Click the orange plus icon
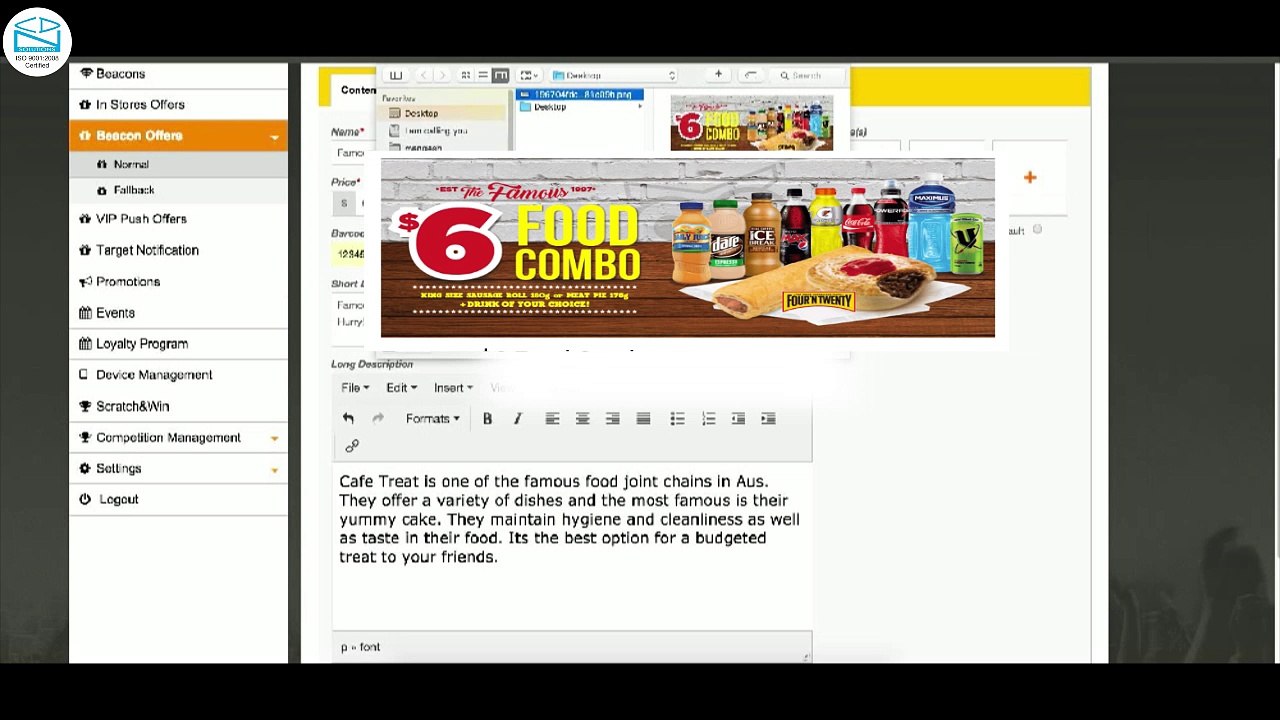Viewport: 1280px width, 720px height. (x=1030, y=178)
